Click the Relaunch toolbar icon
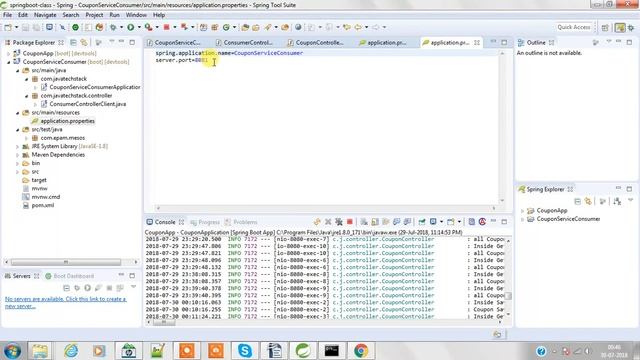The height and width of the screenshot is (360, 640). click(x=184, y=27)
